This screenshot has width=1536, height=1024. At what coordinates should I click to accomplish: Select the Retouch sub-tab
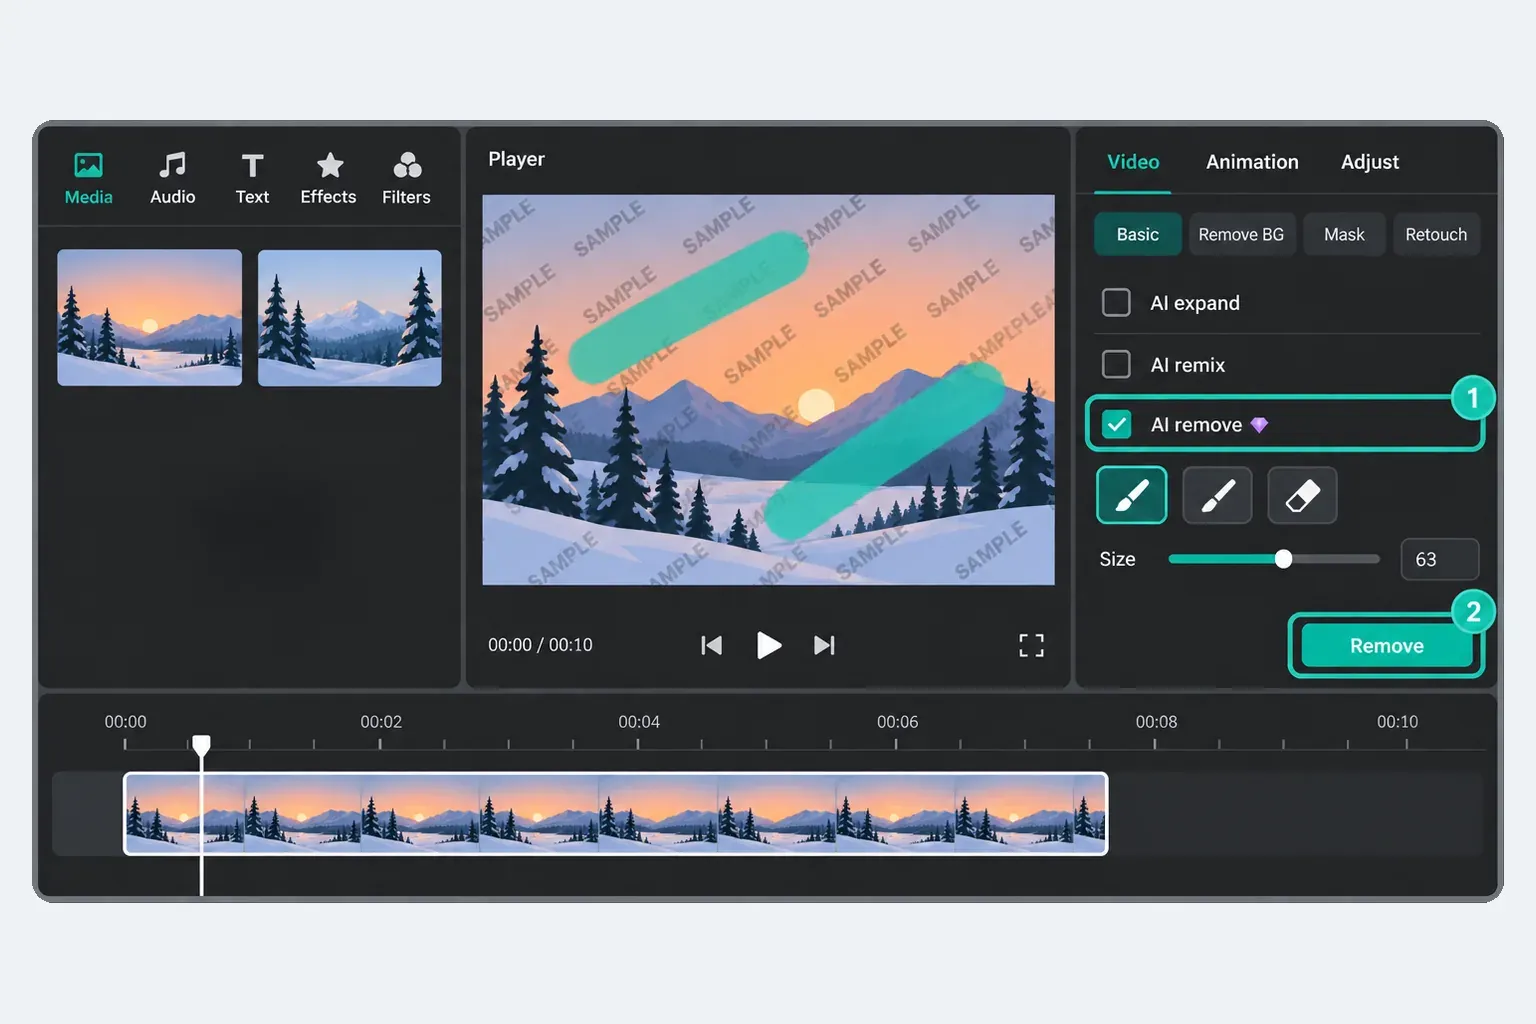pos(1436,234)
